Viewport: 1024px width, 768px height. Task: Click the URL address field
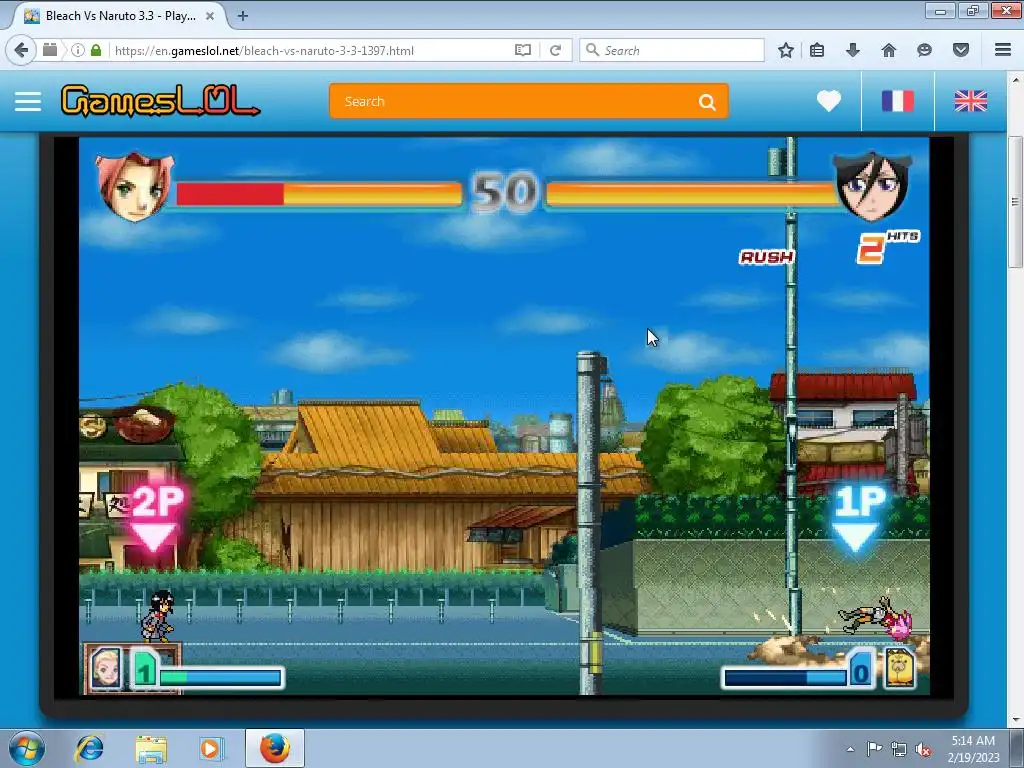pyautogui.click(x=310, y=50)
